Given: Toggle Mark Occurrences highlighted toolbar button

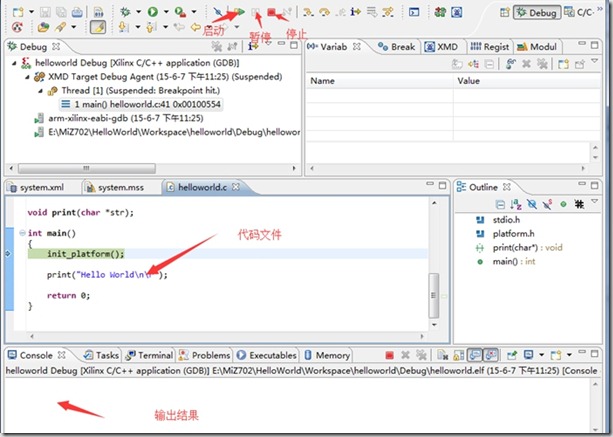Looking at the screenshot, I should tap(98, 27).
